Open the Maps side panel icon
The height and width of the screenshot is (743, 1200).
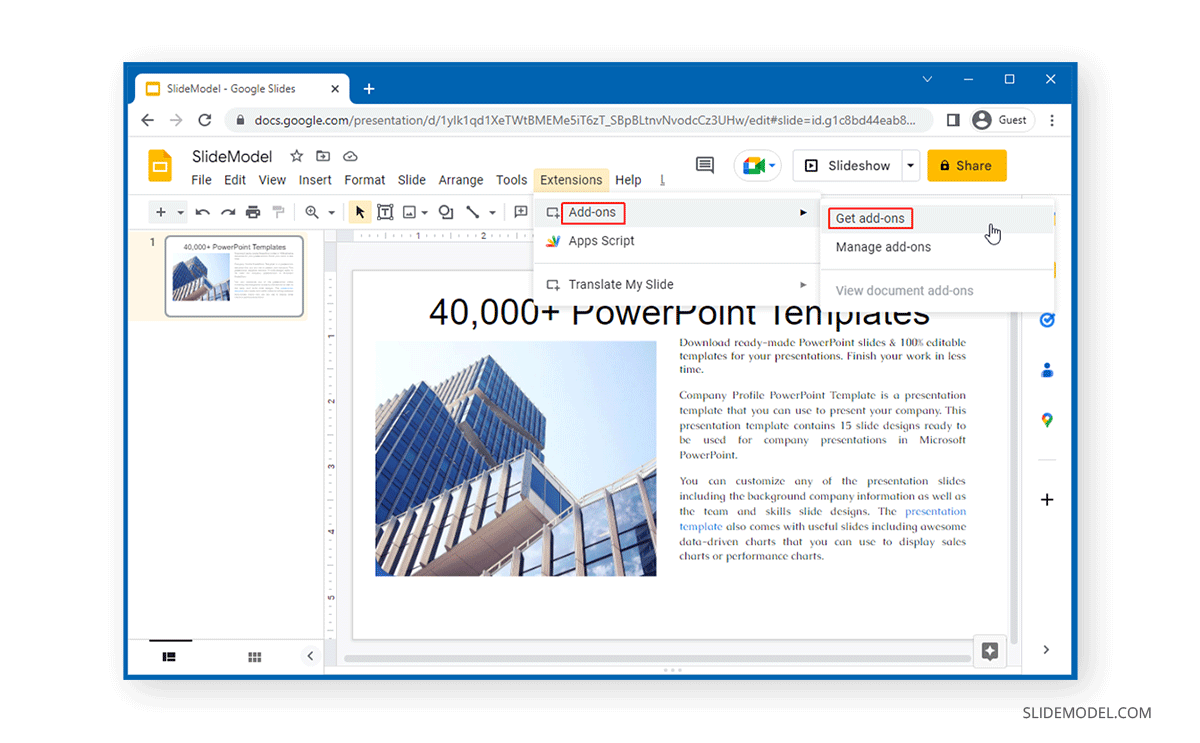1047,420
